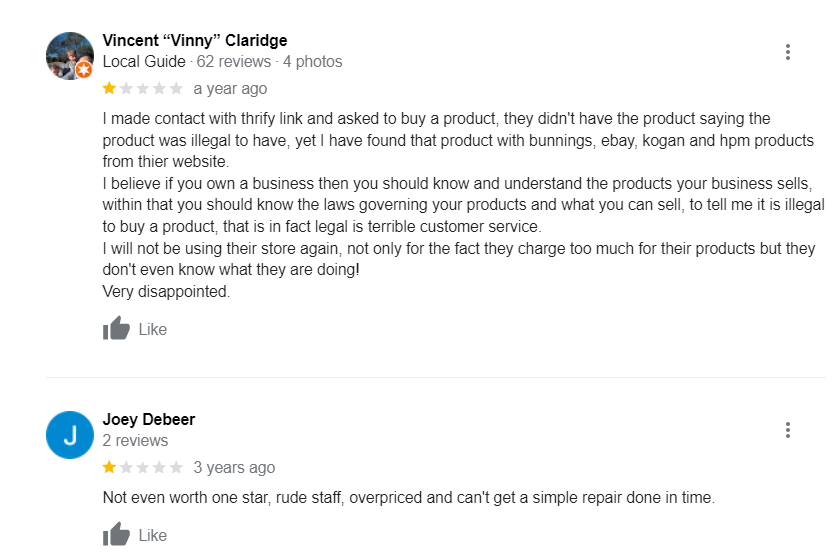
Task: Click Joey's review text about rude staff
Action: [x=409, y=497]
